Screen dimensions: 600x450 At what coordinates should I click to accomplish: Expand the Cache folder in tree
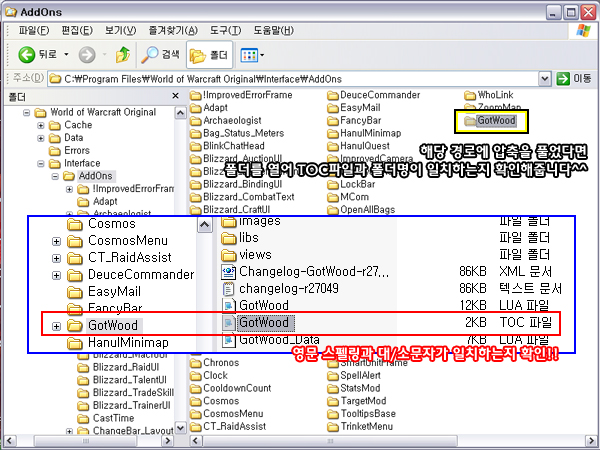(41, 125)
